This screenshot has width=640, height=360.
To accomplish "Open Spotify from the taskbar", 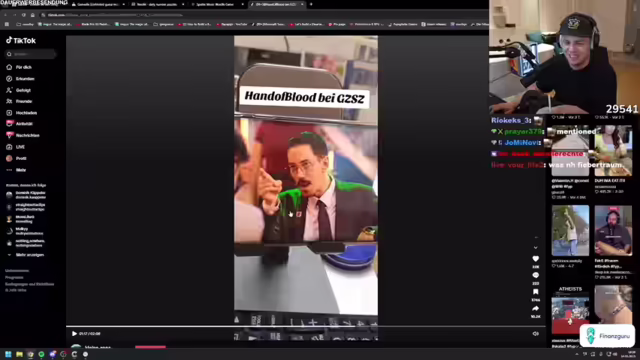I will tap(41, 354).
